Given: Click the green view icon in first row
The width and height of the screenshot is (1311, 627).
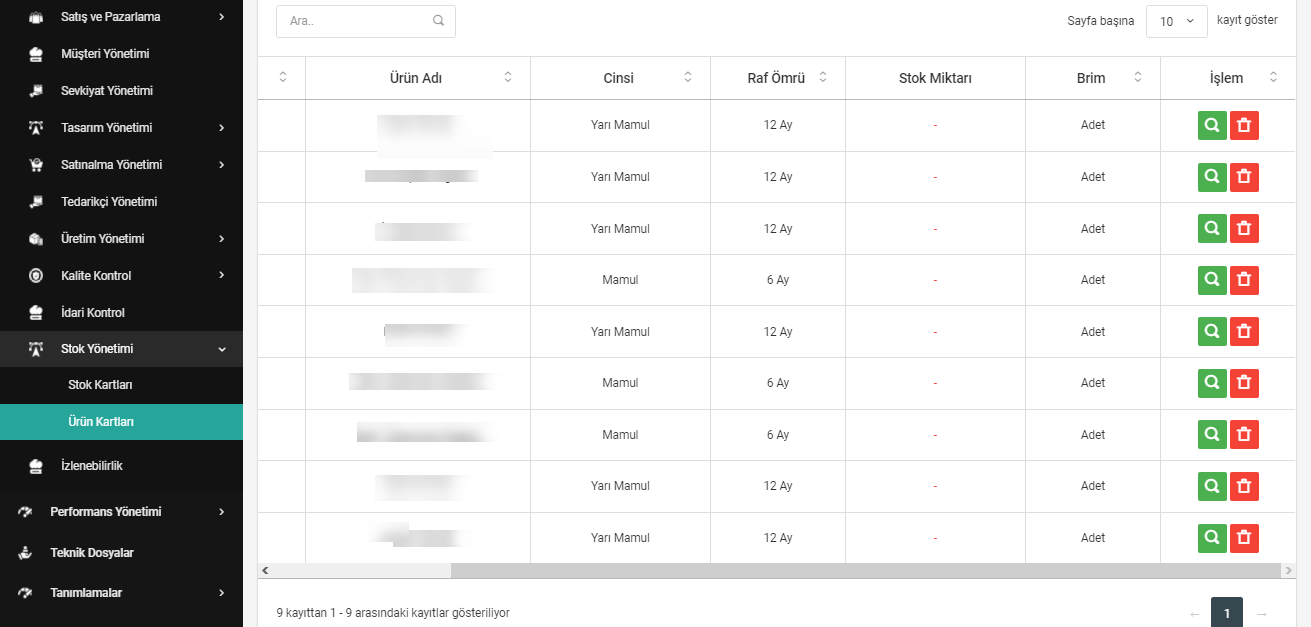Looking at the screenshot, I should click(x=1212, y=125).
